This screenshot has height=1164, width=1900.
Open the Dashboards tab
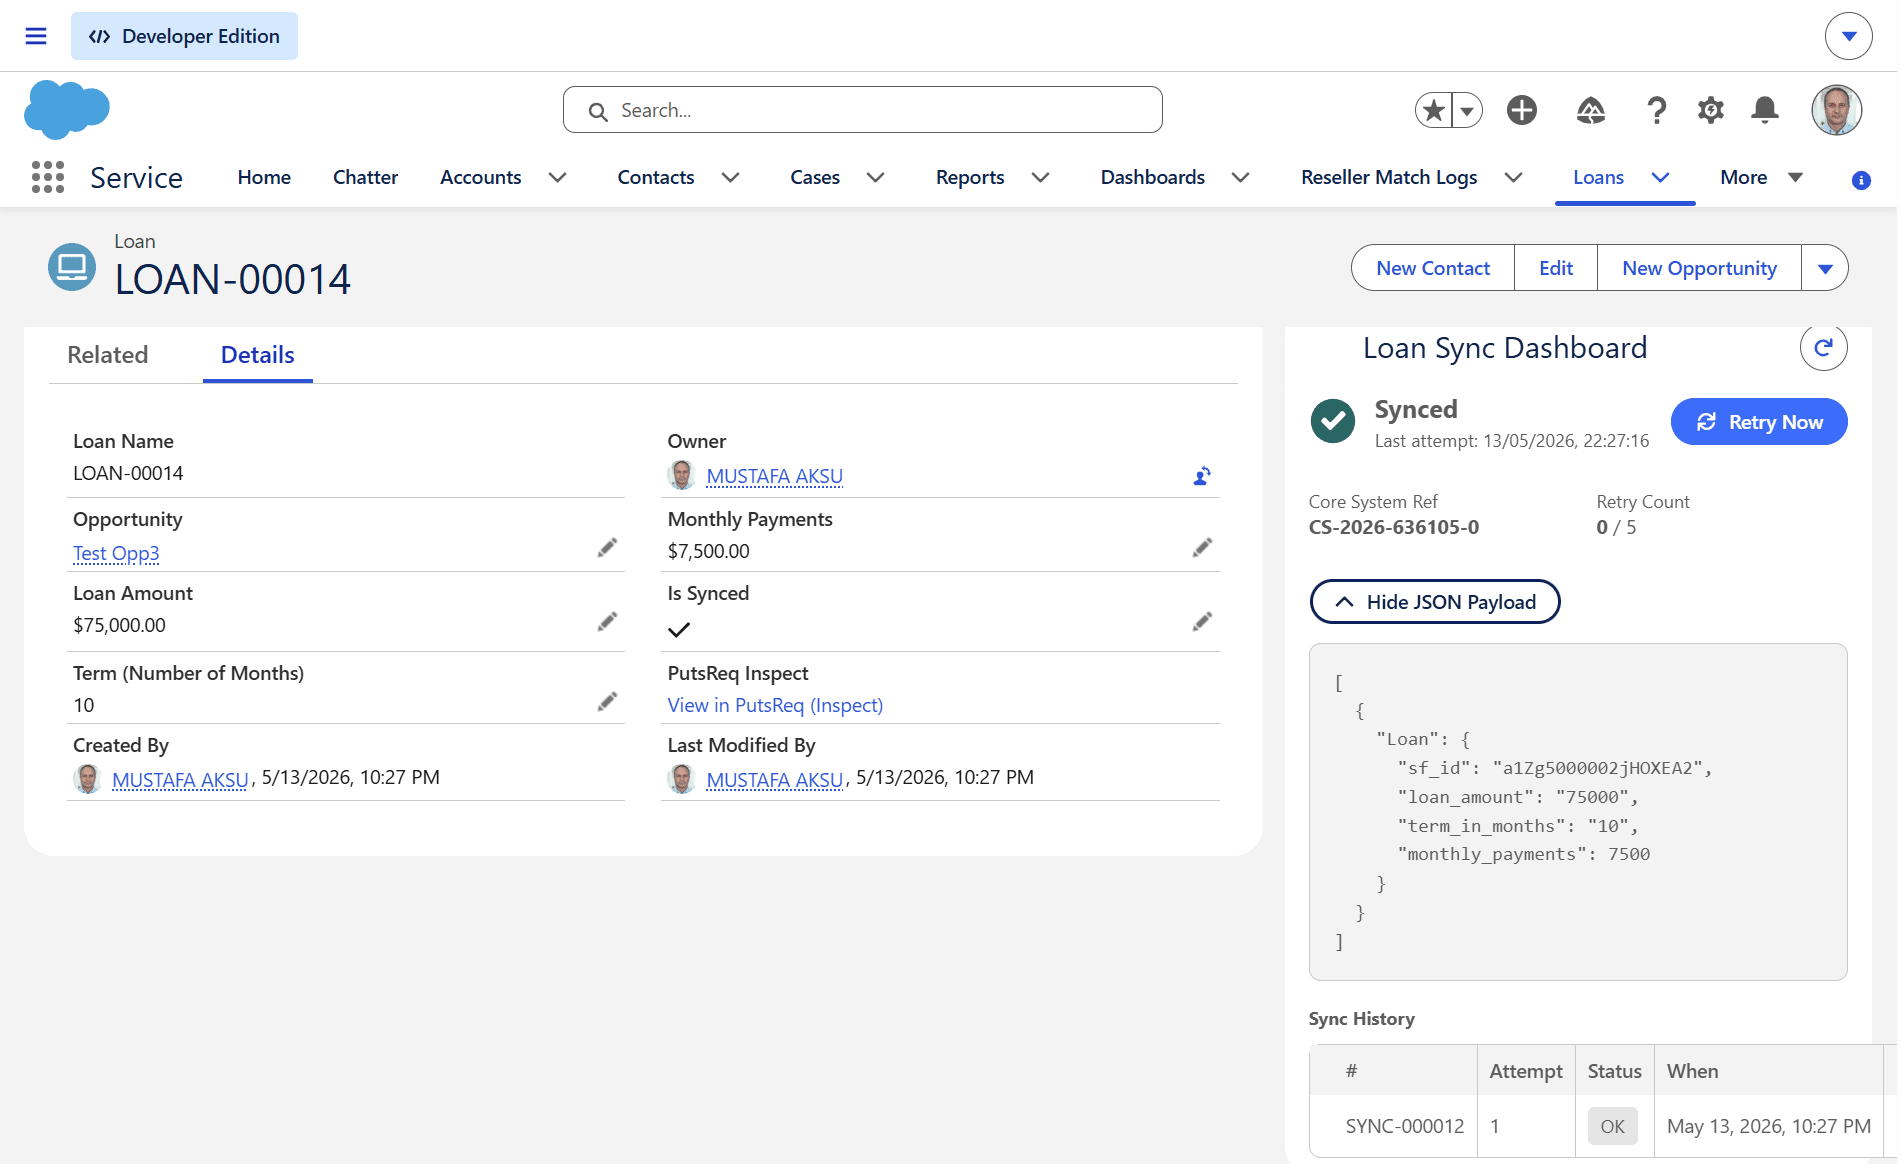point(1153,177)
